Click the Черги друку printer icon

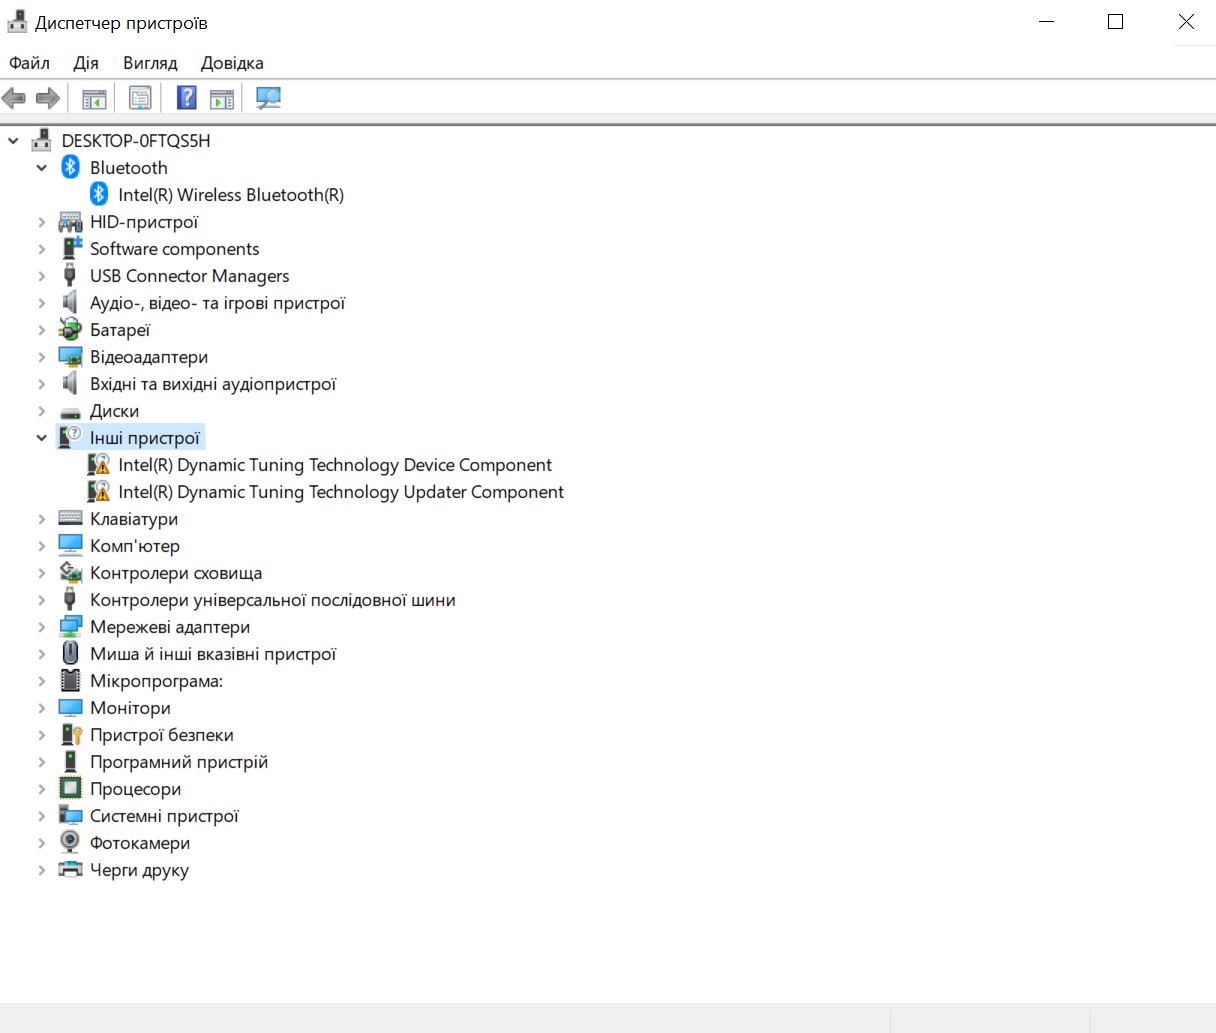70,869
